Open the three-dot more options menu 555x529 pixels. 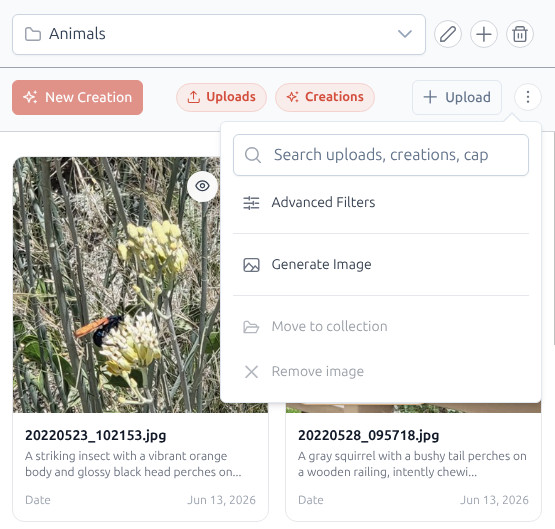click(x=528, y=97)
